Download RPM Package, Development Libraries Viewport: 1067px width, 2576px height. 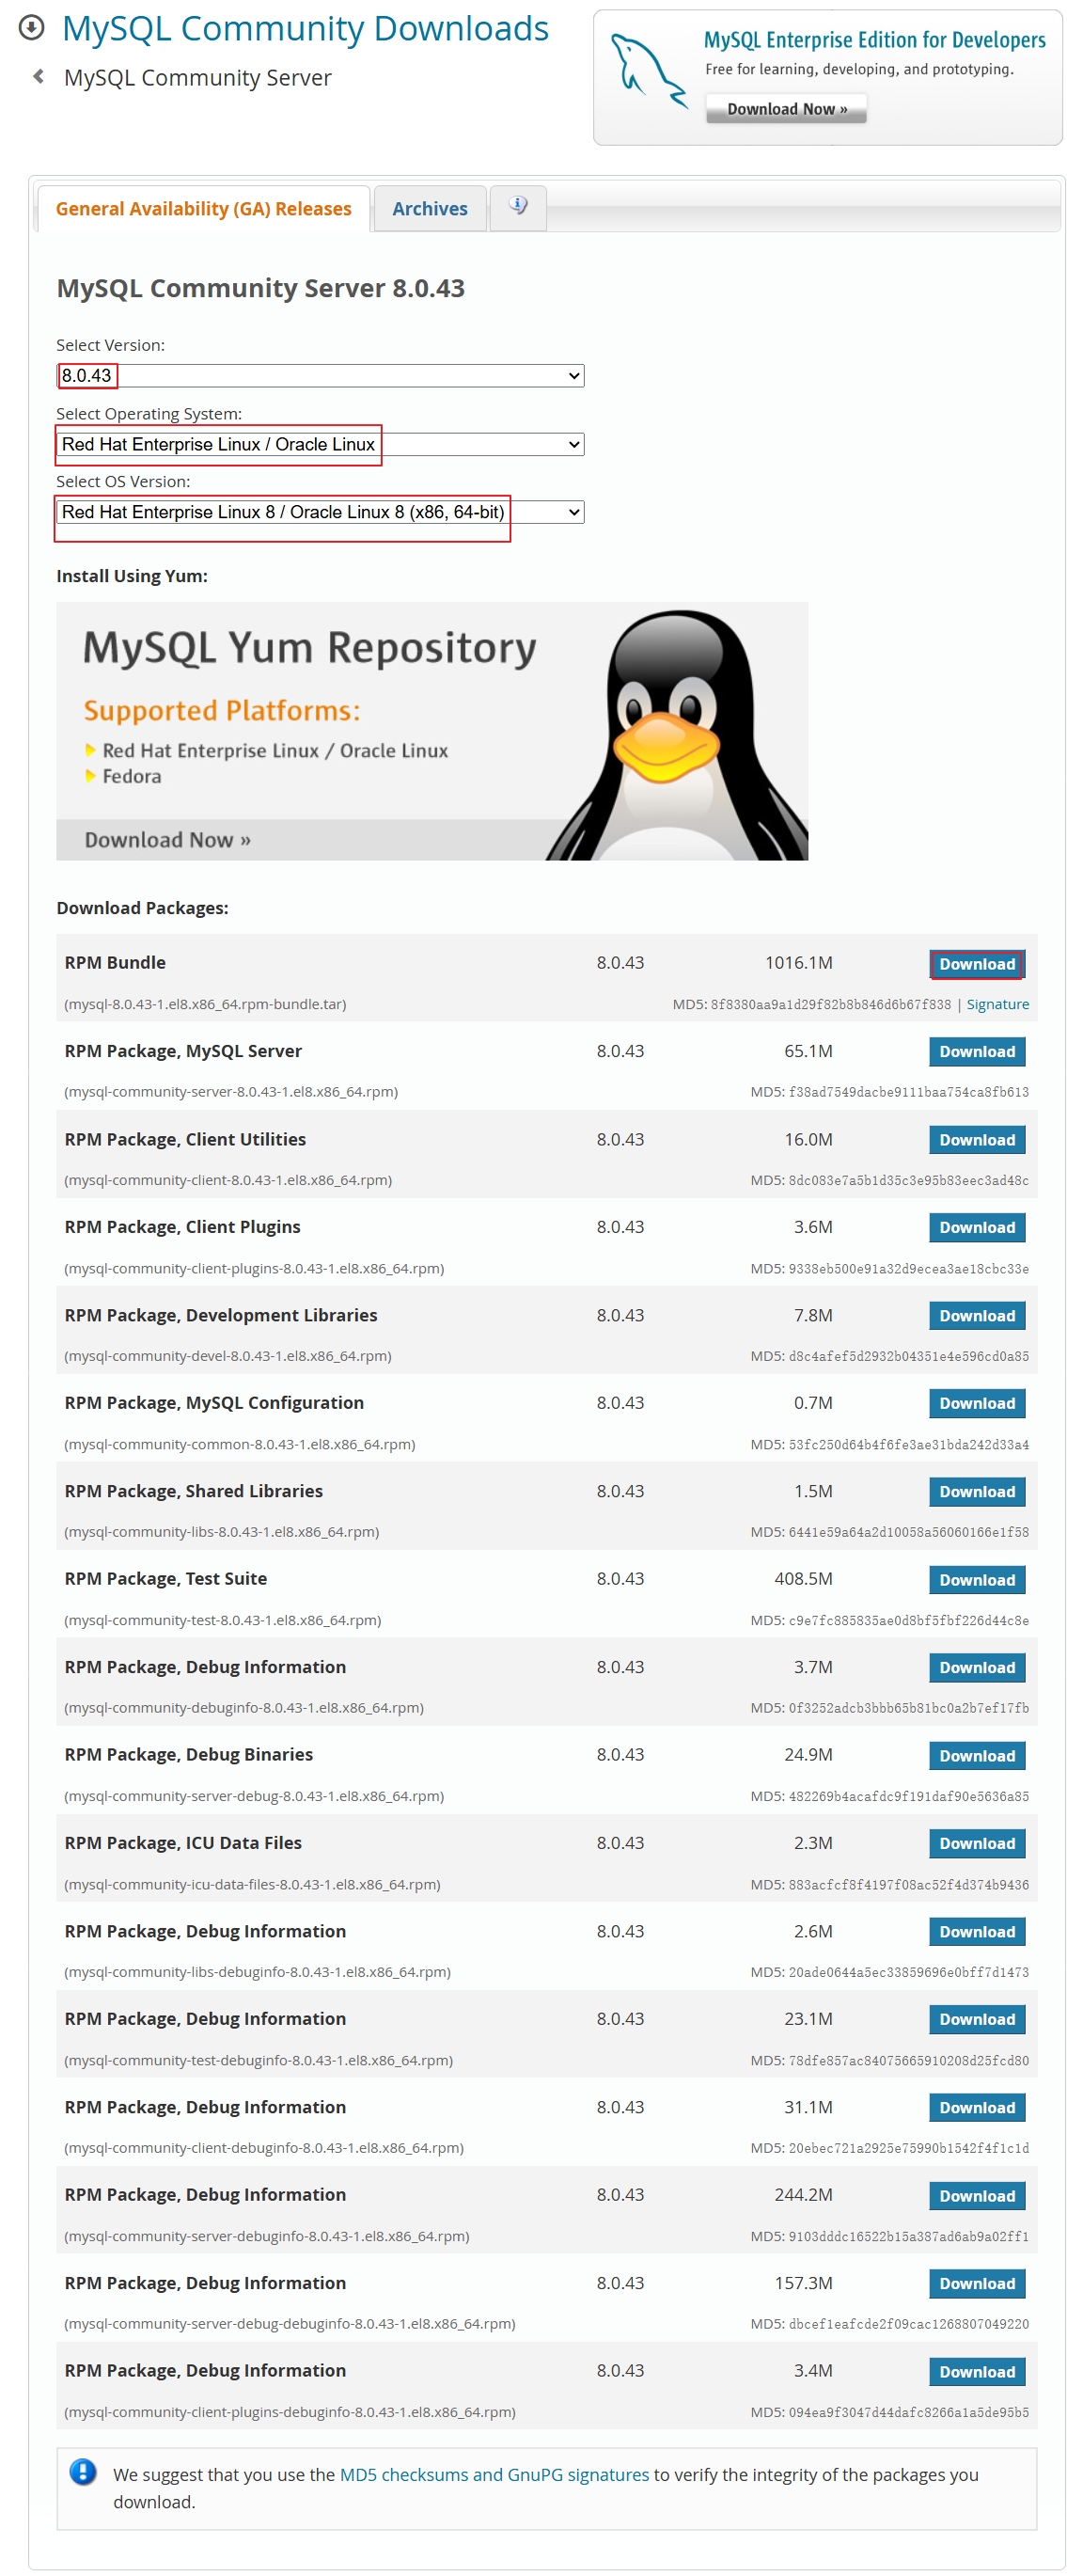[x=977, y=1315]
